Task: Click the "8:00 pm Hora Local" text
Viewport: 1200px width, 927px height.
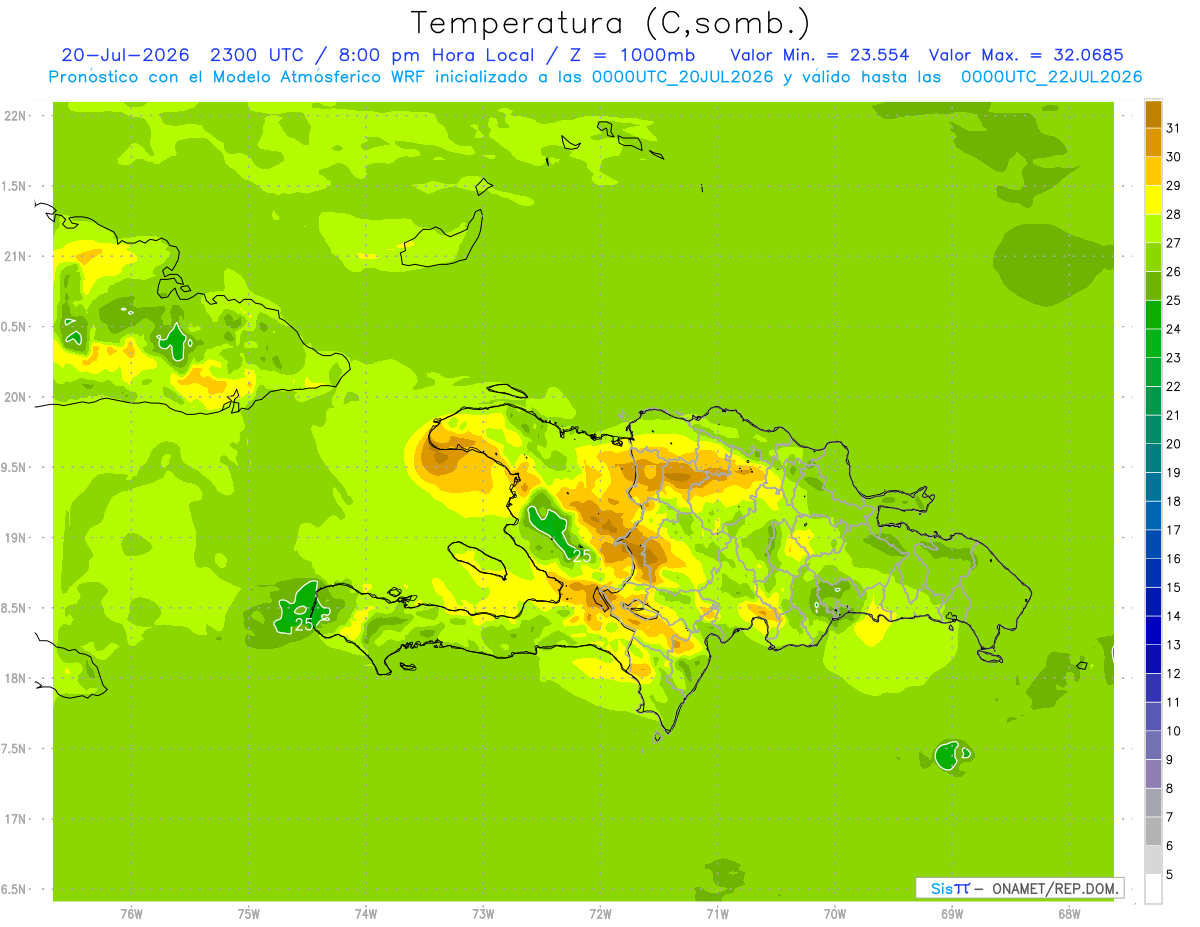Action: 439,55
